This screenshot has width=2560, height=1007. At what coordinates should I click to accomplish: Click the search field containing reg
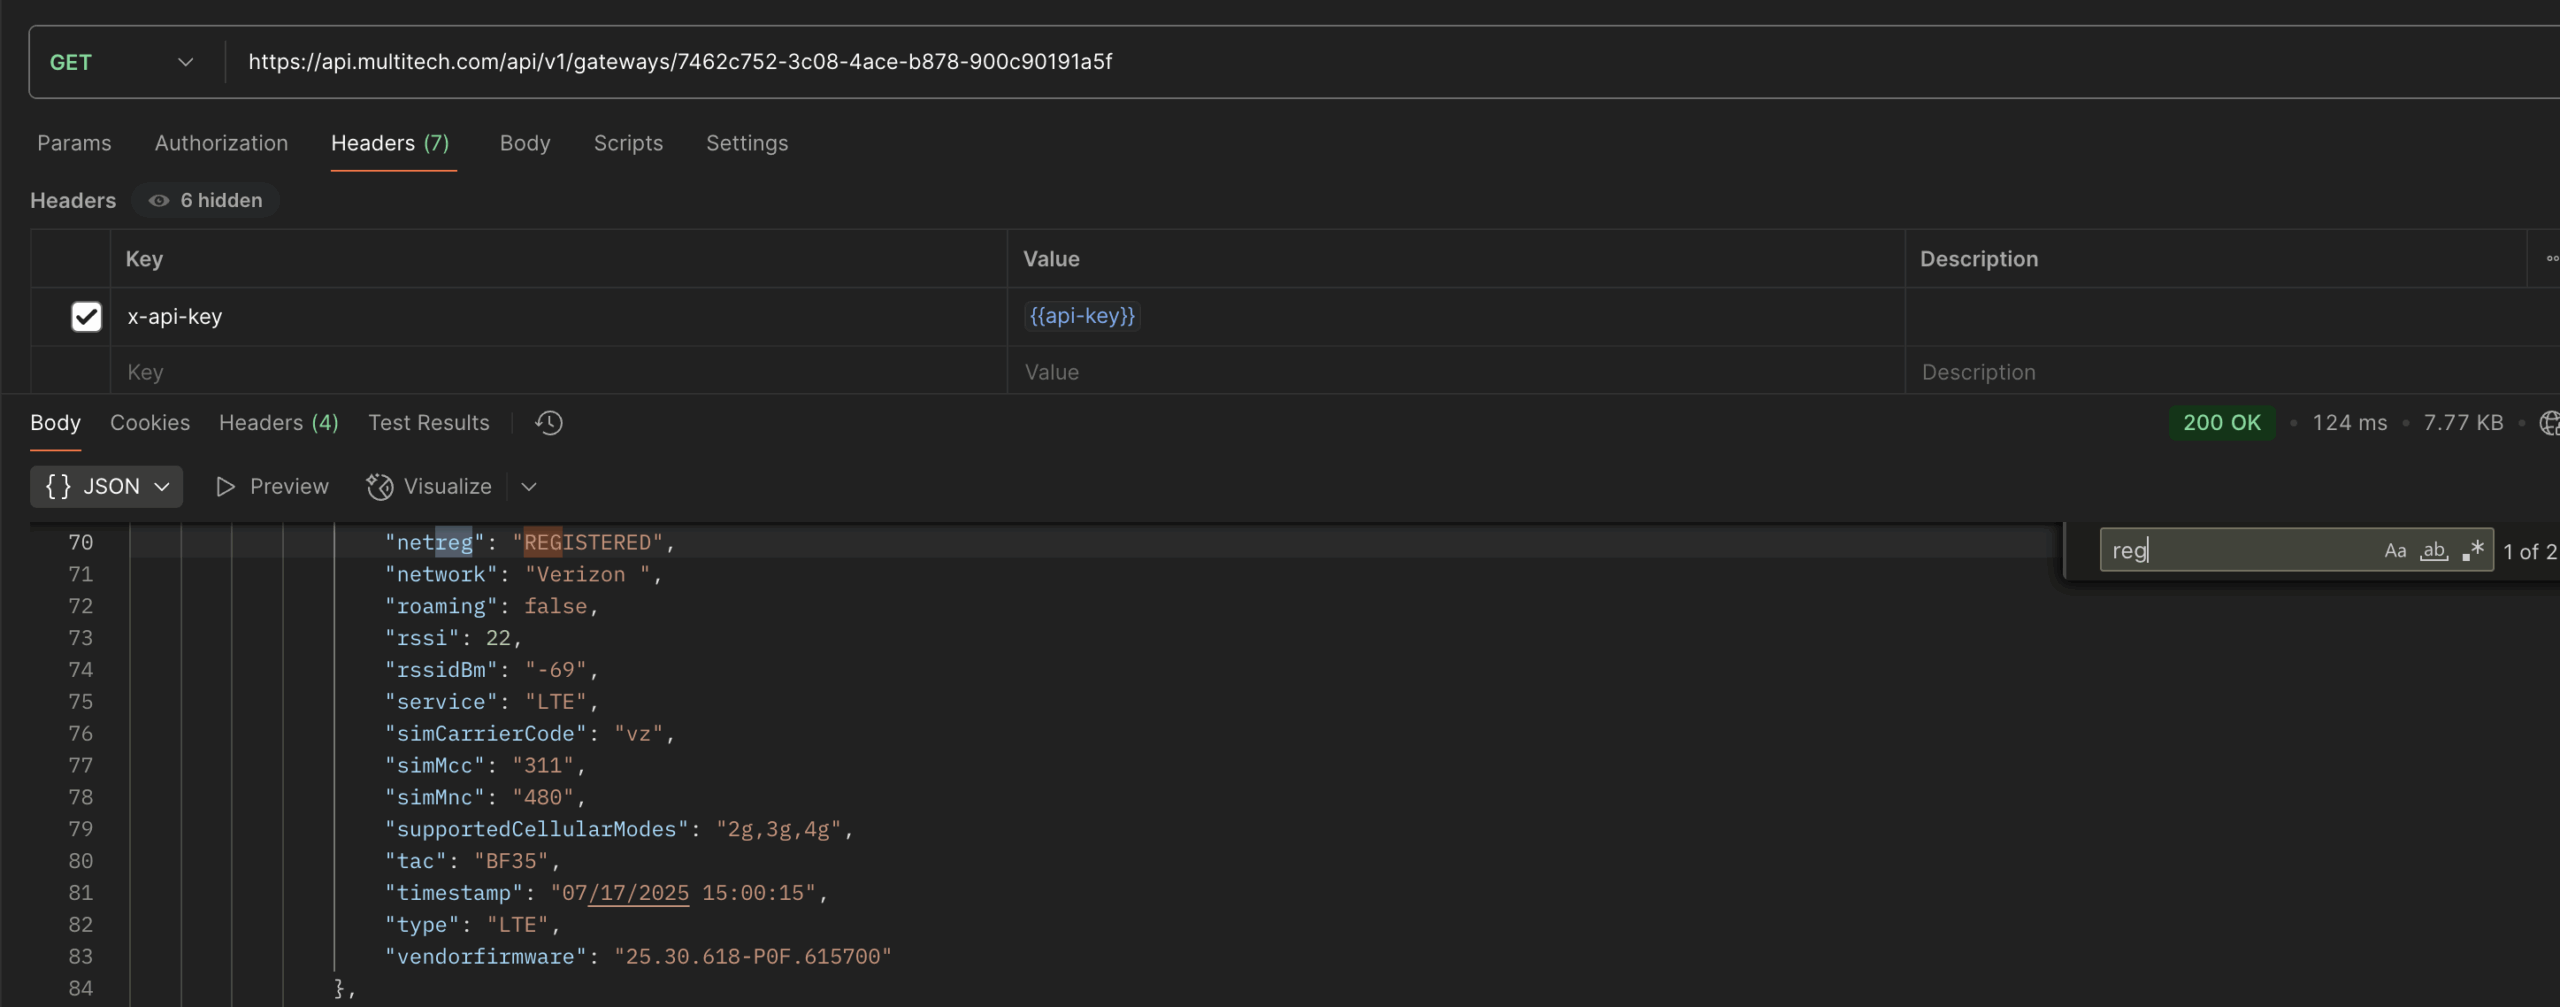(2240, 550)
